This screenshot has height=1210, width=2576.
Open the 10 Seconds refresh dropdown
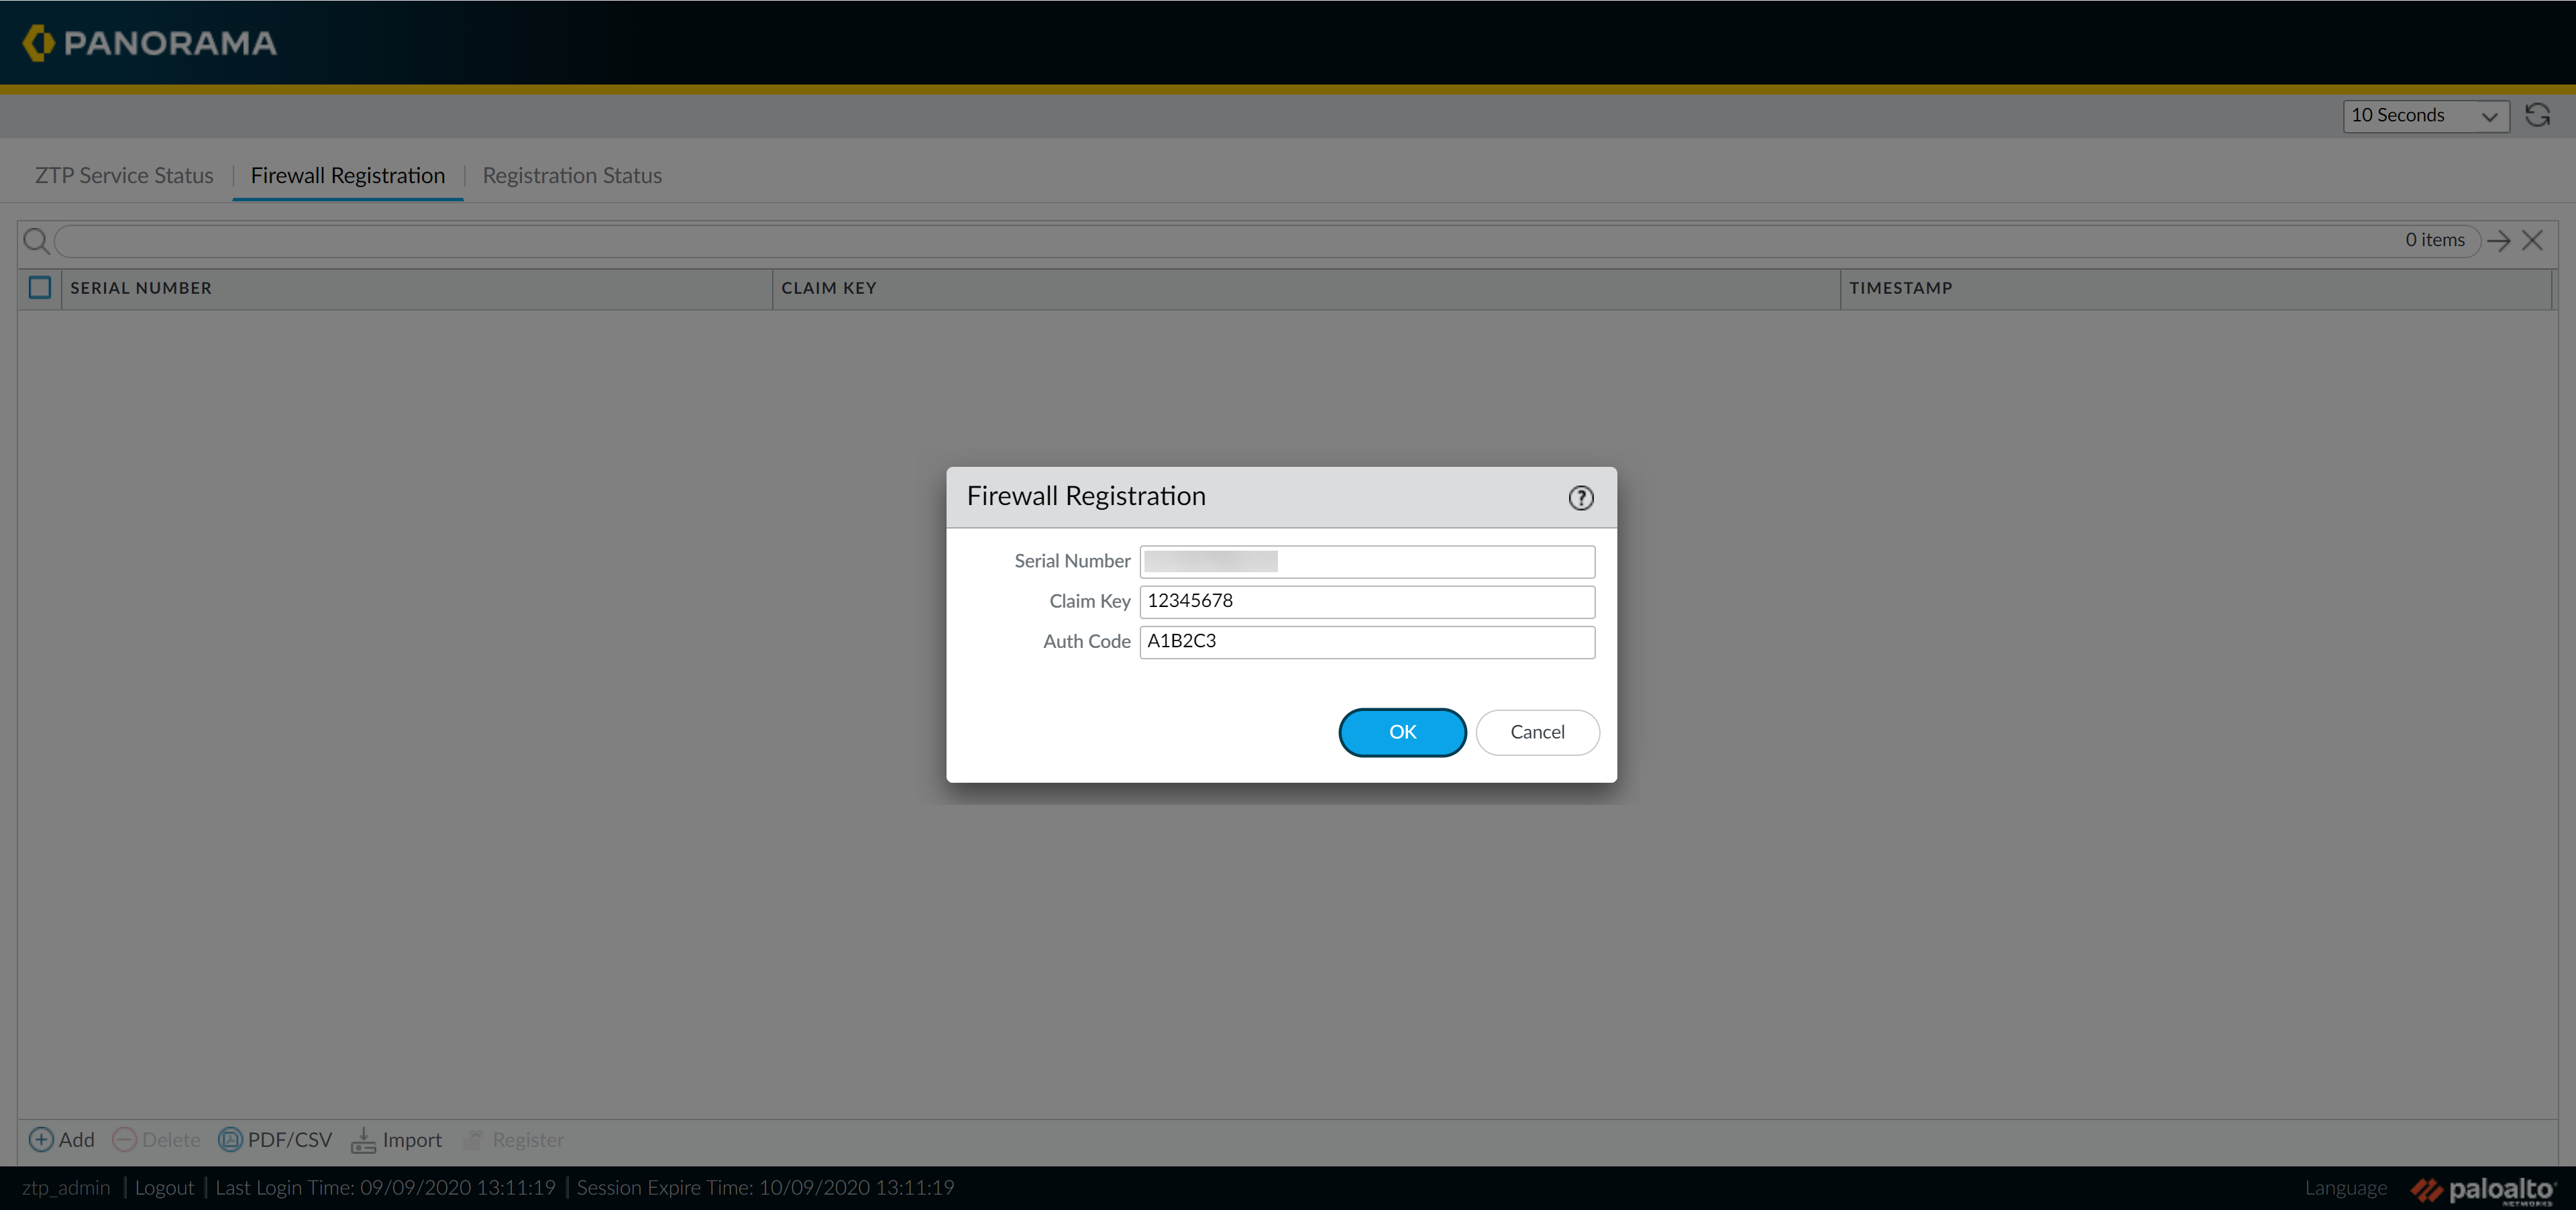pos(2425,116)
